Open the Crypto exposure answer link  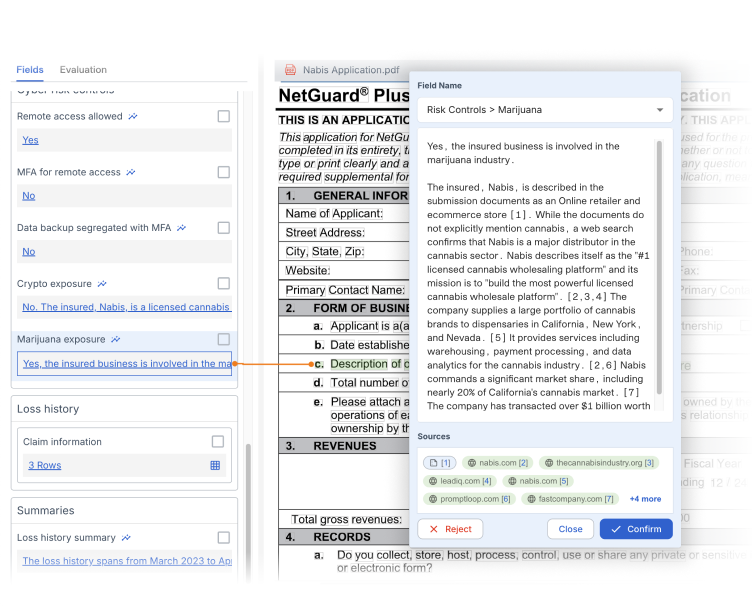coord(127,307)
